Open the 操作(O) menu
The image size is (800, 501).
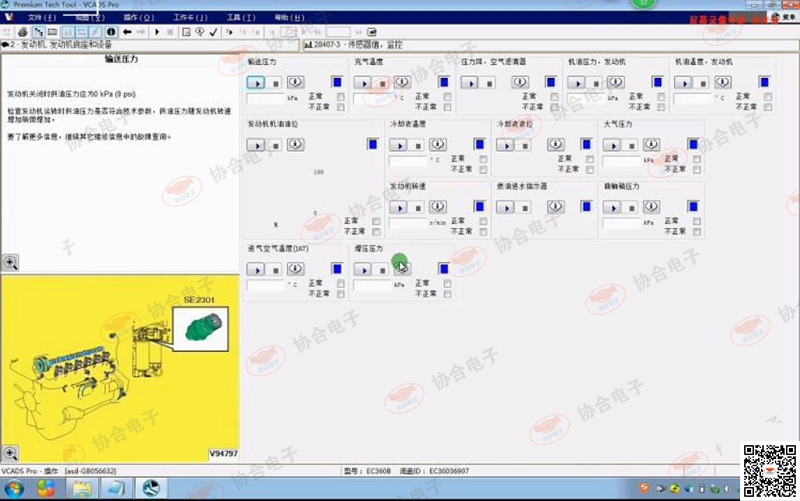click(x=139, y=18)
